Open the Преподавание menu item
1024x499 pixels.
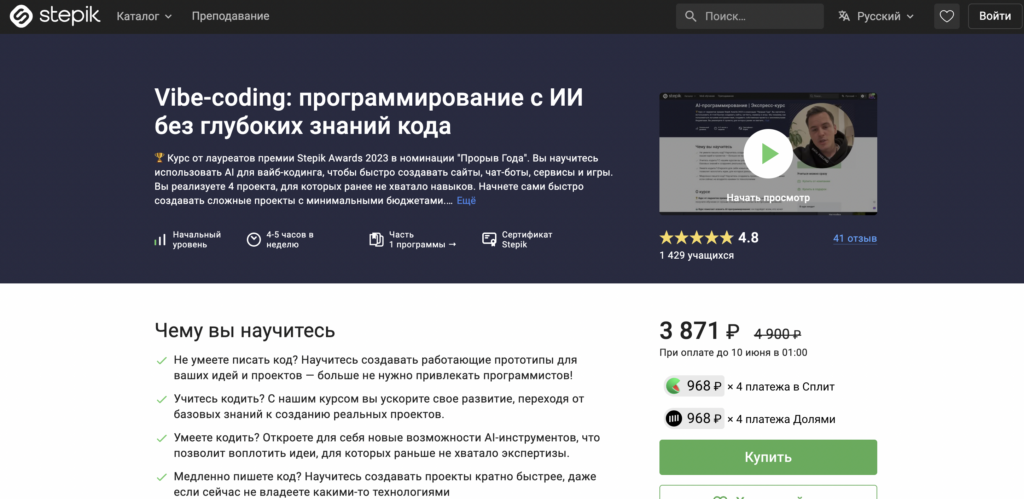coord(231,16)
